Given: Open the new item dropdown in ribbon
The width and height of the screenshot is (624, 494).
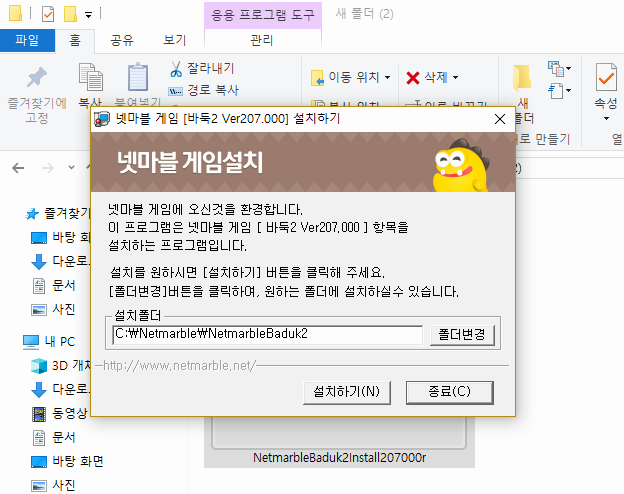Looking at the screenshot, I should coord(559,68).
